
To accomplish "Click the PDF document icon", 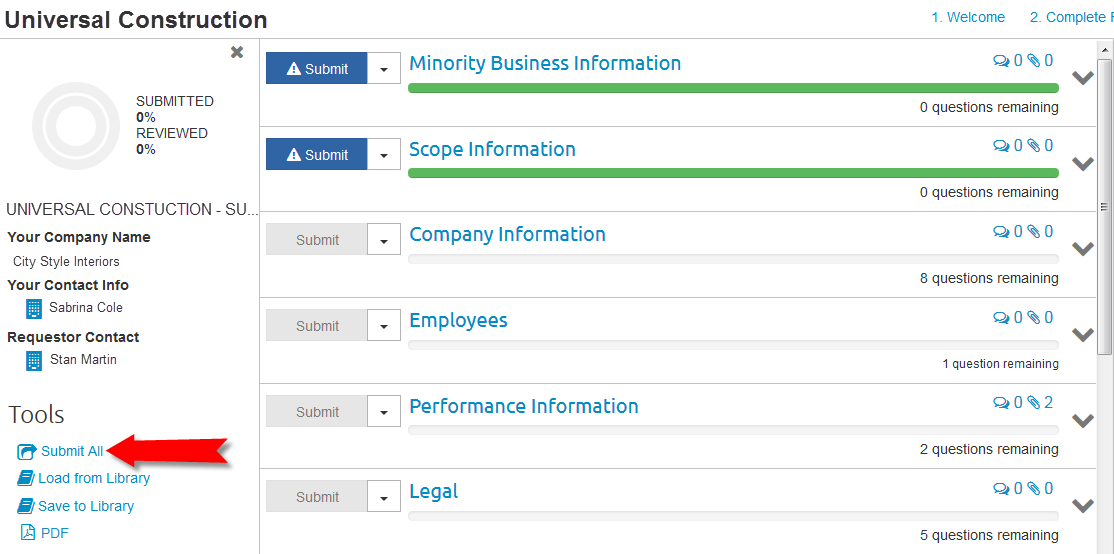I will [28, 533].
